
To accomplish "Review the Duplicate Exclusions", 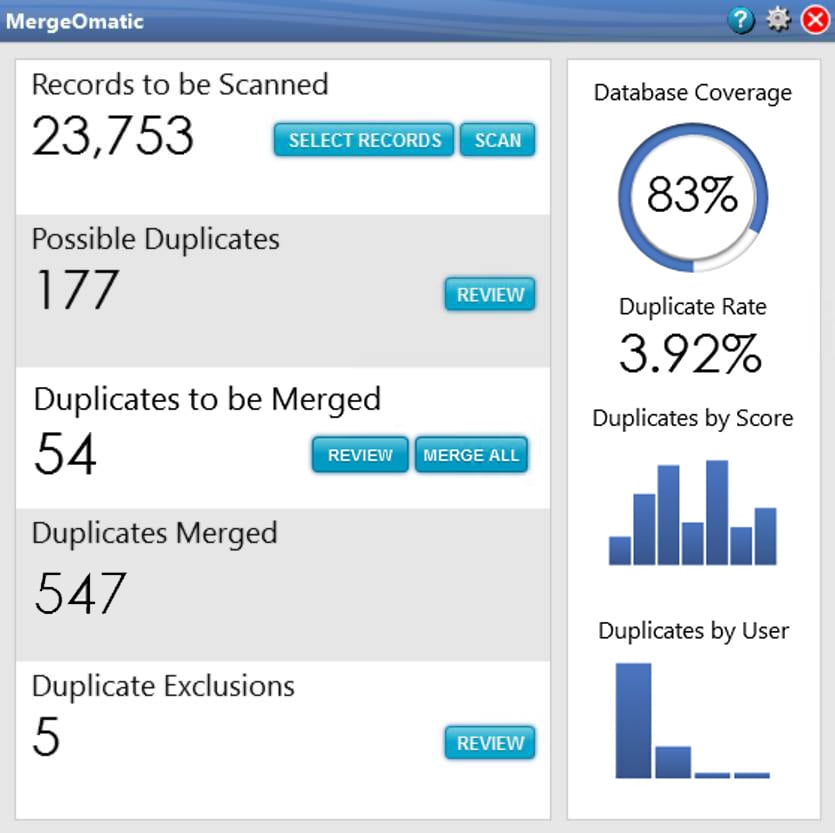I will click(489, 743).
